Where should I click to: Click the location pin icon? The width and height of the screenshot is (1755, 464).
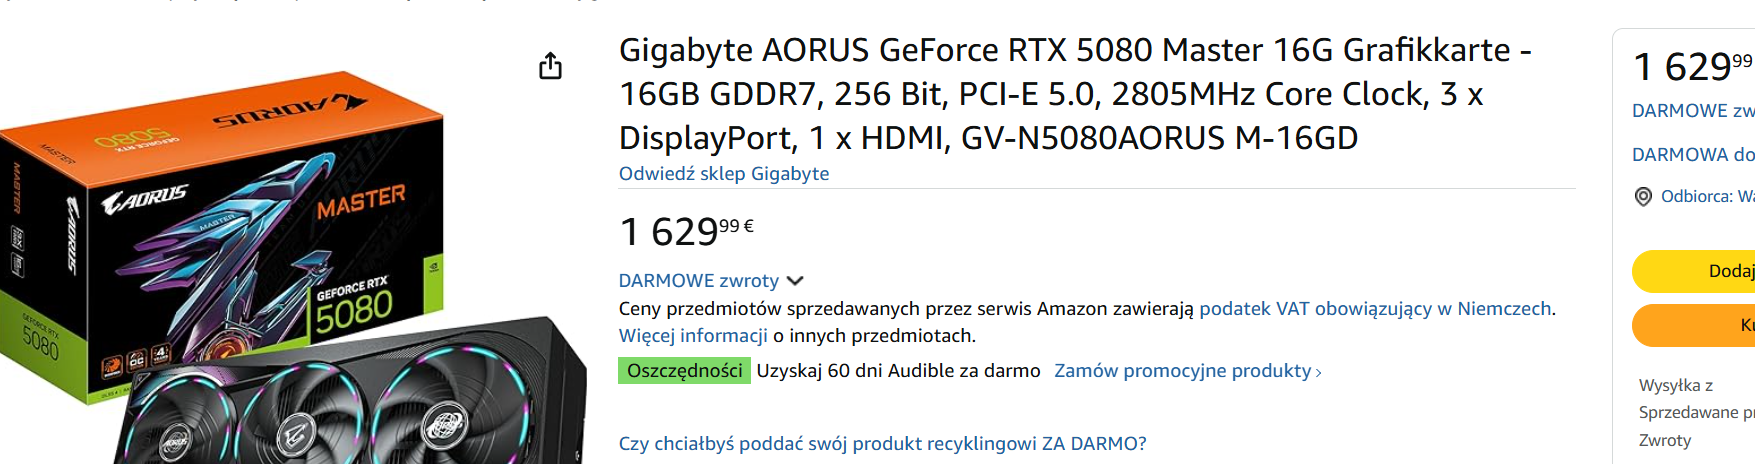pos(1643,197)
